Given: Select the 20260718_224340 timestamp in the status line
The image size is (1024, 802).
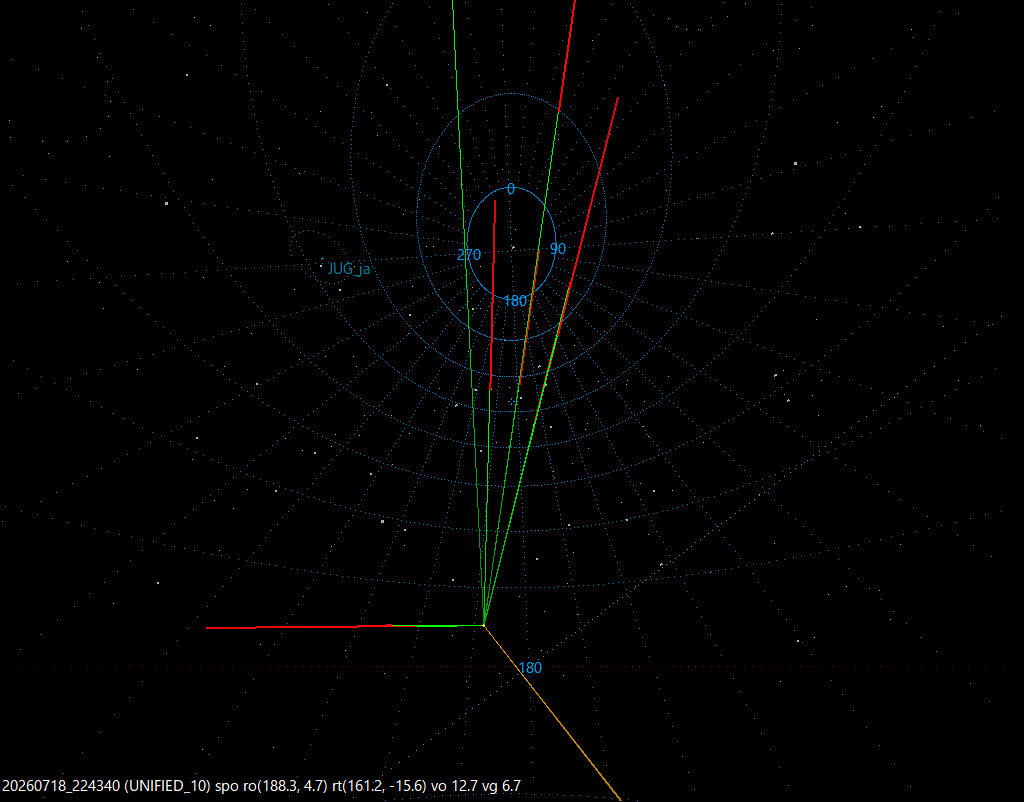Looking at the screenshot, I should [x=61, y=786].
